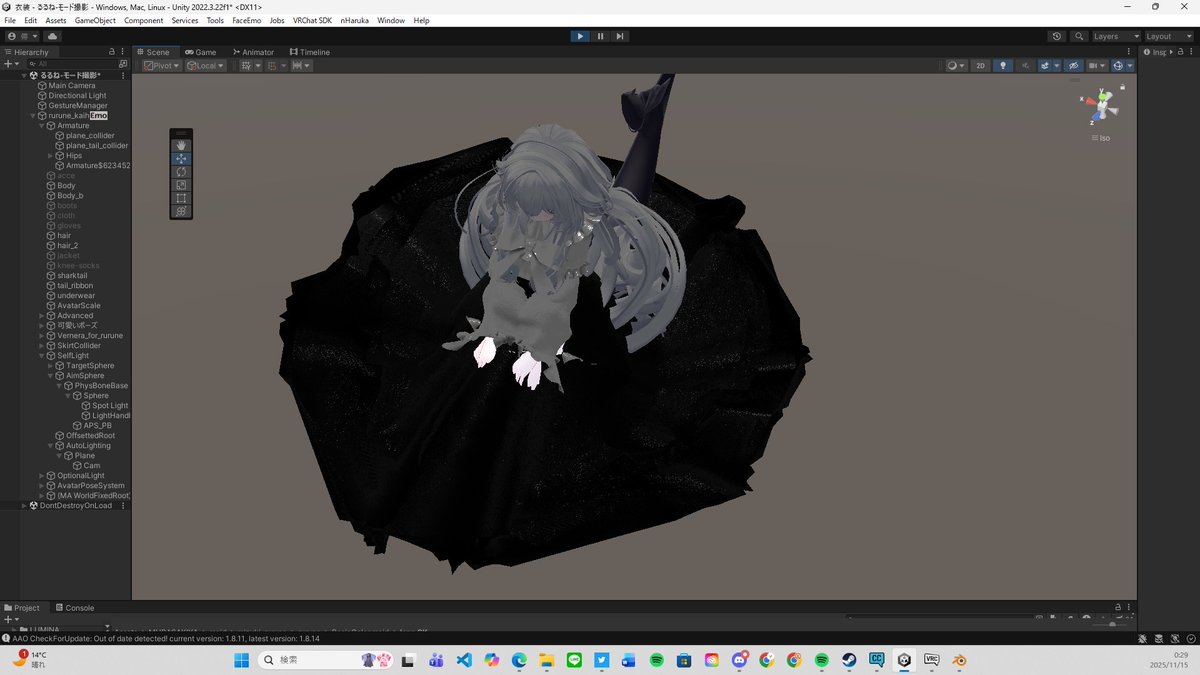1200x675 pixels.
Task: Expand the DontDestroyOnLoad scene
Action: pos(24,505)
